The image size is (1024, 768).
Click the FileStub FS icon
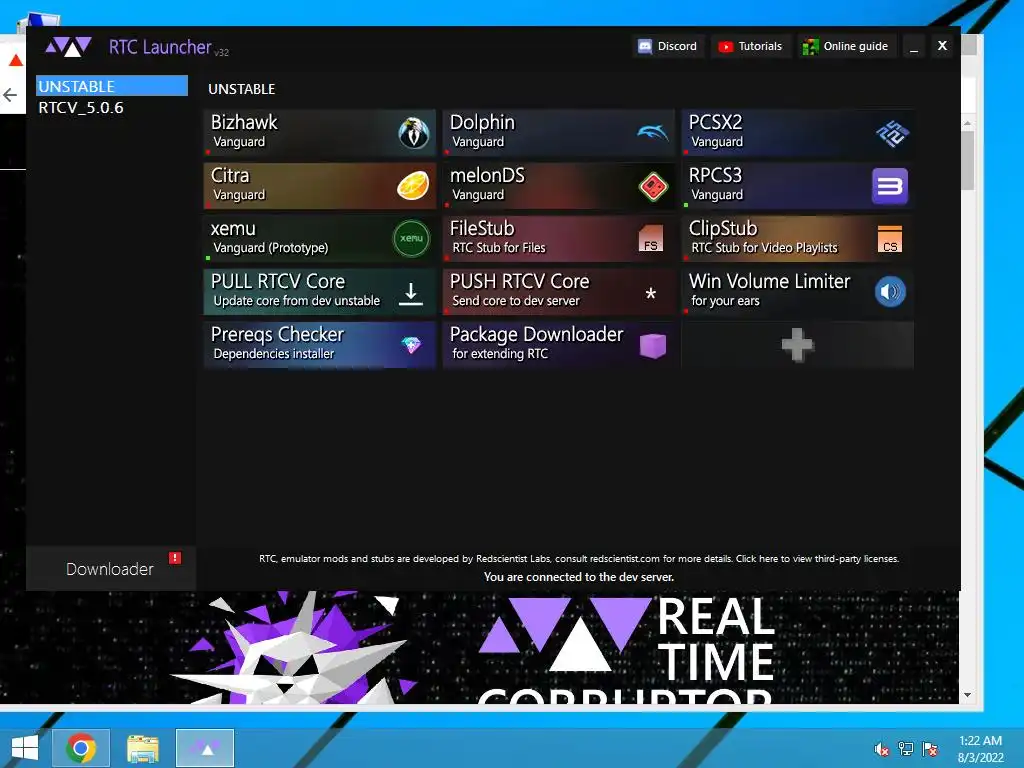(x=650, y=239)
